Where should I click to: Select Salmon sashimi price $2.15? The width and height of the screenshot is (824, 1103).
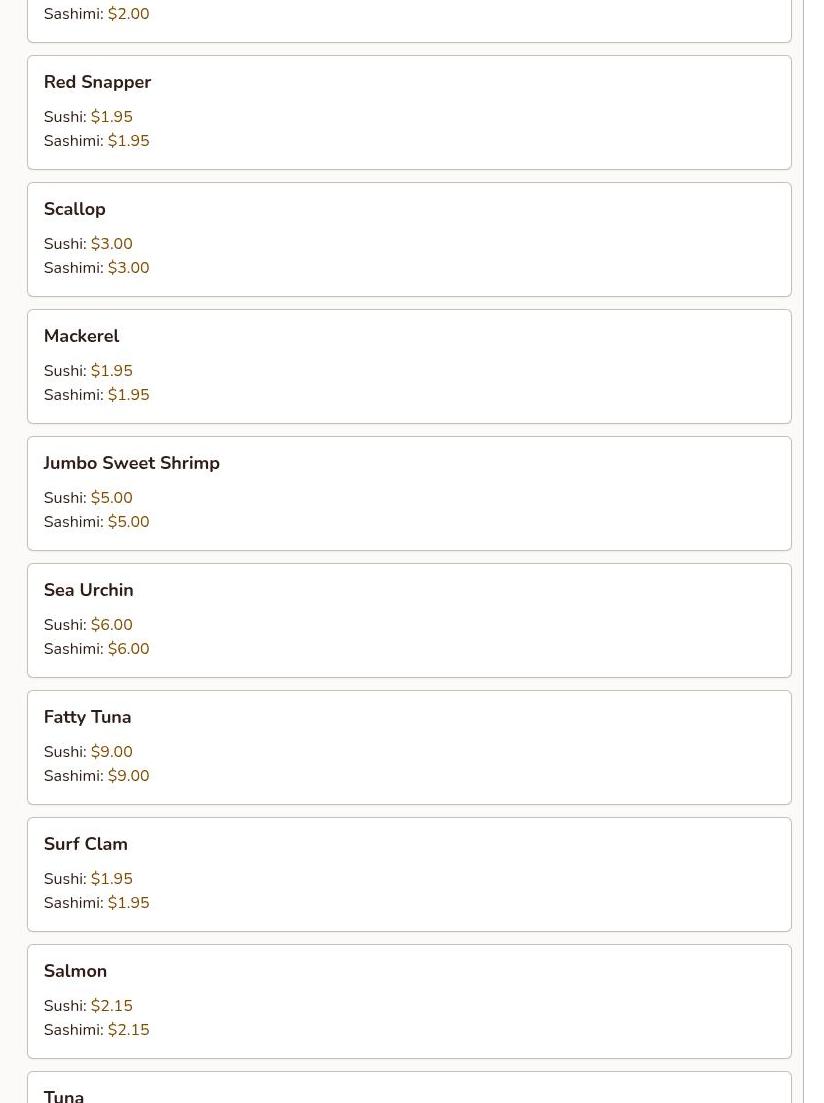(x=128, y=1030)
